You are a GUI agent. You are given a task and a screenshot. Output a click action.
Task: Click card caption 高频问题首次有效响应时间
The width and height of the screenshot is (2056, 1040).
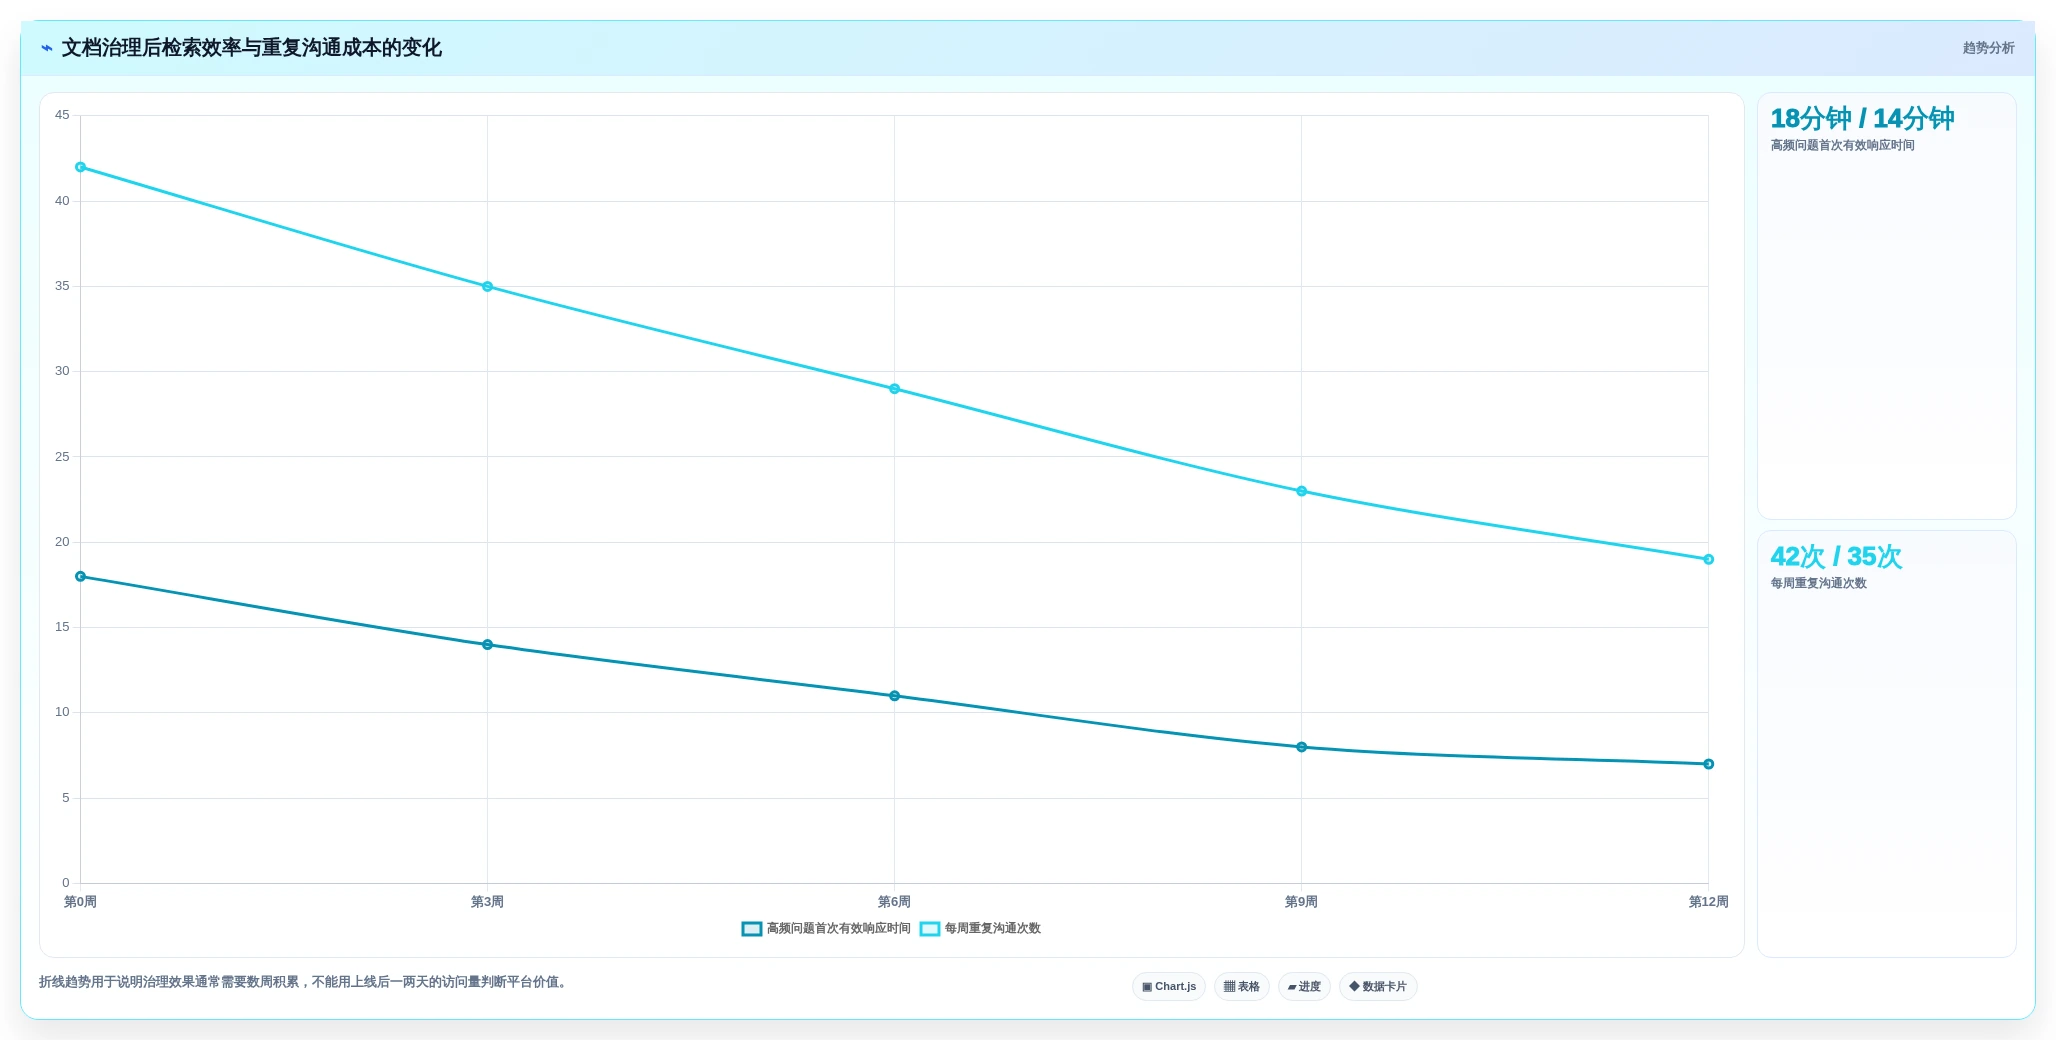[x=1843, y=146]
